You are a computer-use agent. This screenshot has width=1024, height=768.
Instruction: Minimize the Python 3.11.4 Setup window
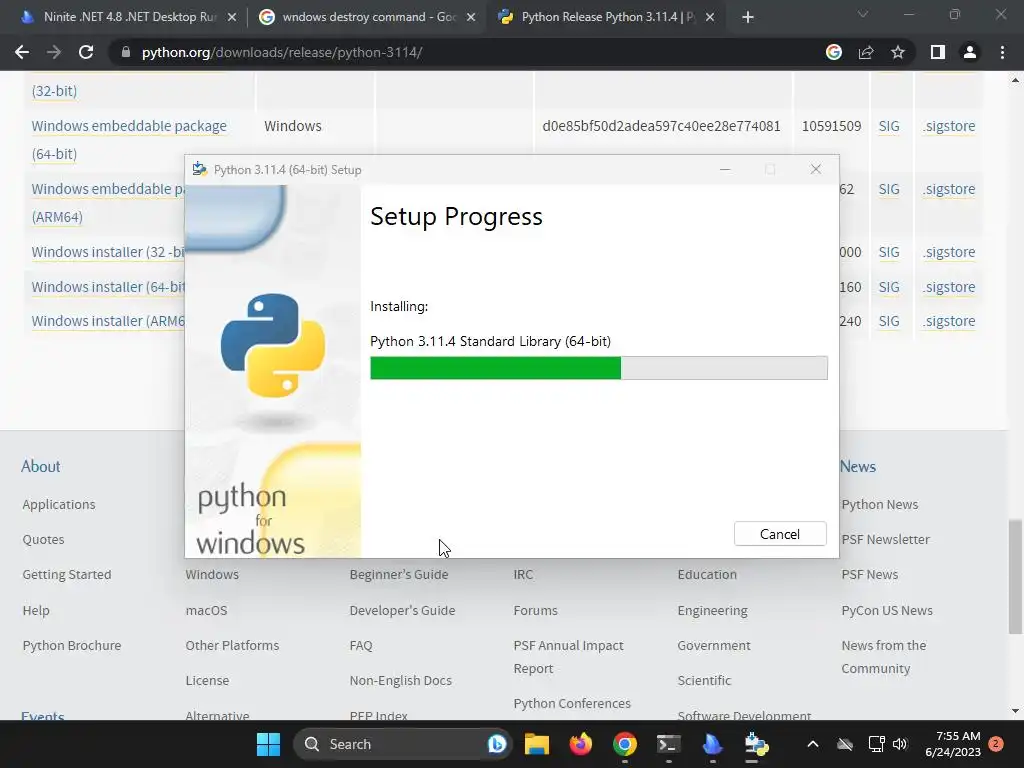725,169
